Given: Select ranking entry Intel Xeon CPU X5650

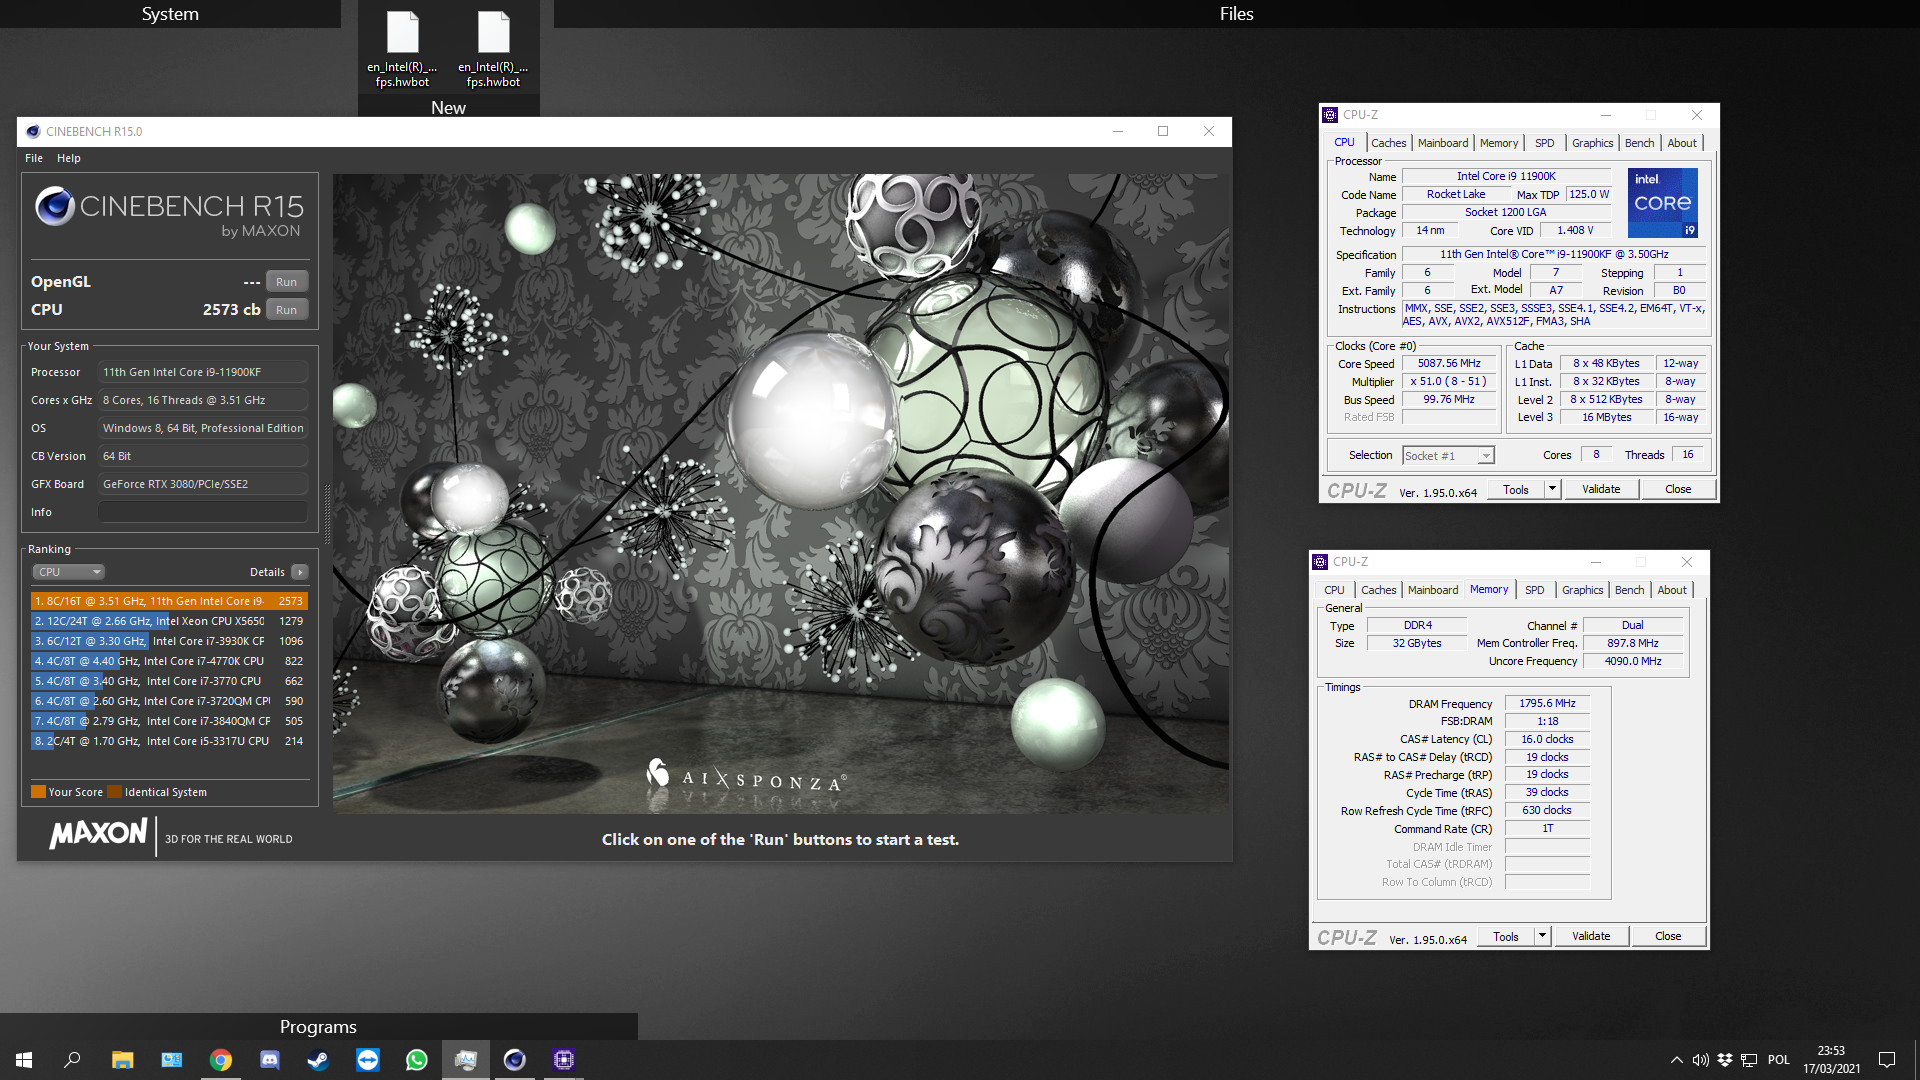Looking at the screenshot, I should [x=169, y=621].
